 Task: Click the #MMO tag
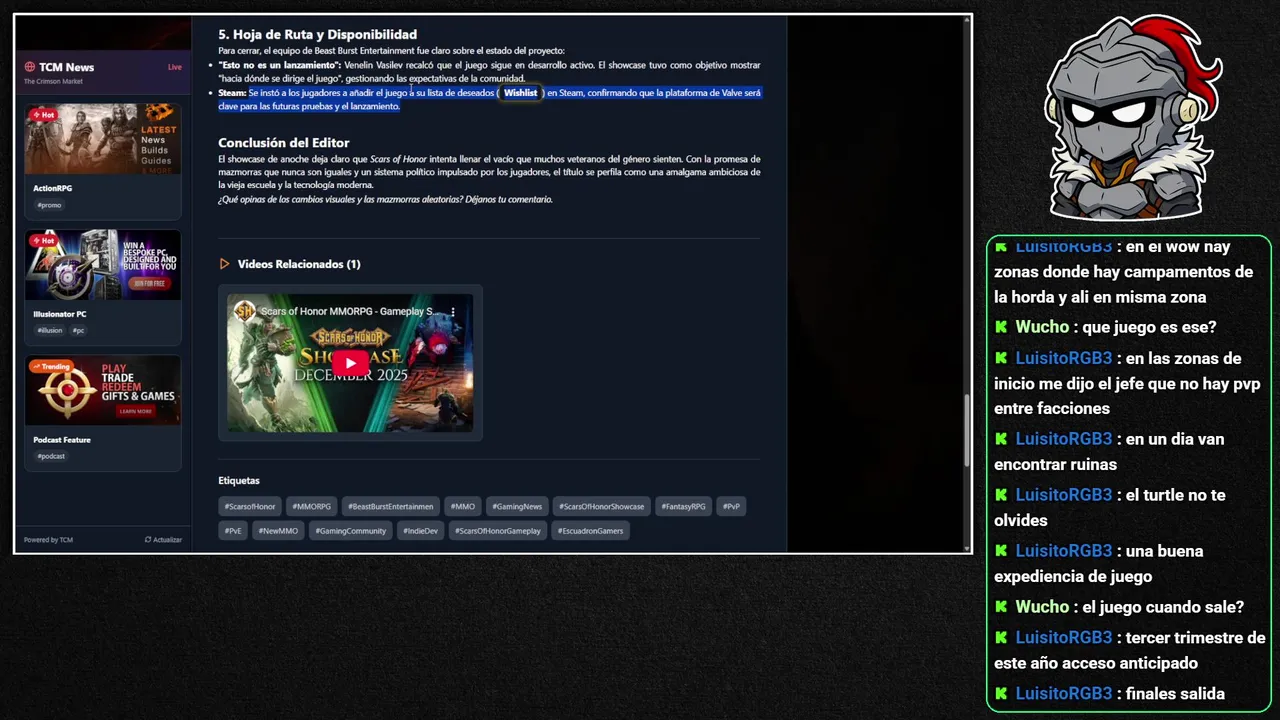point(462,507)
